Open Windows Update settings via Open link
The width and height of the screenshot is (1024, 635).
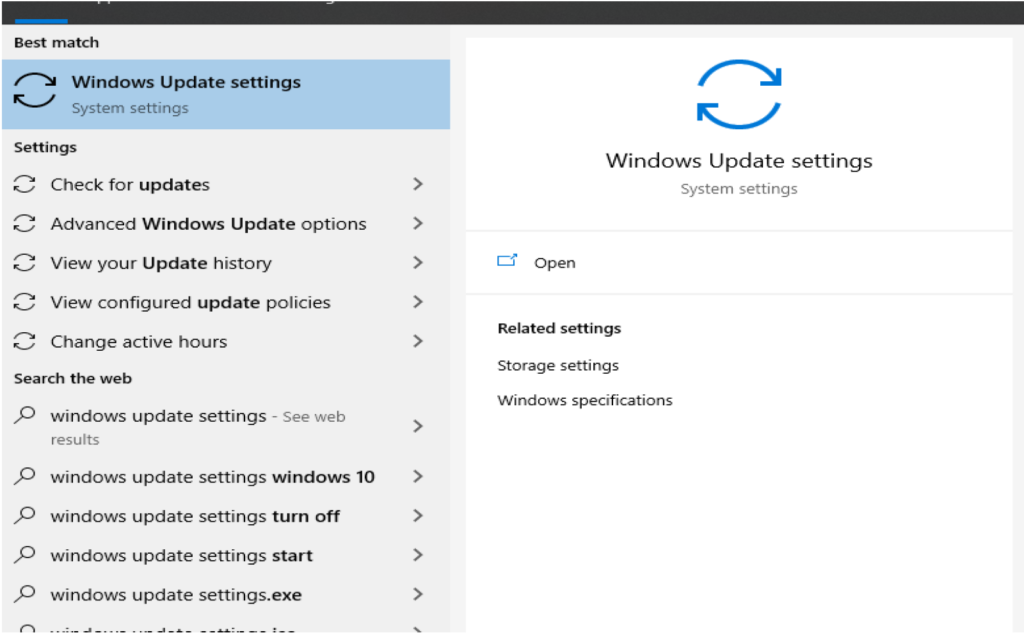[554, 263]
